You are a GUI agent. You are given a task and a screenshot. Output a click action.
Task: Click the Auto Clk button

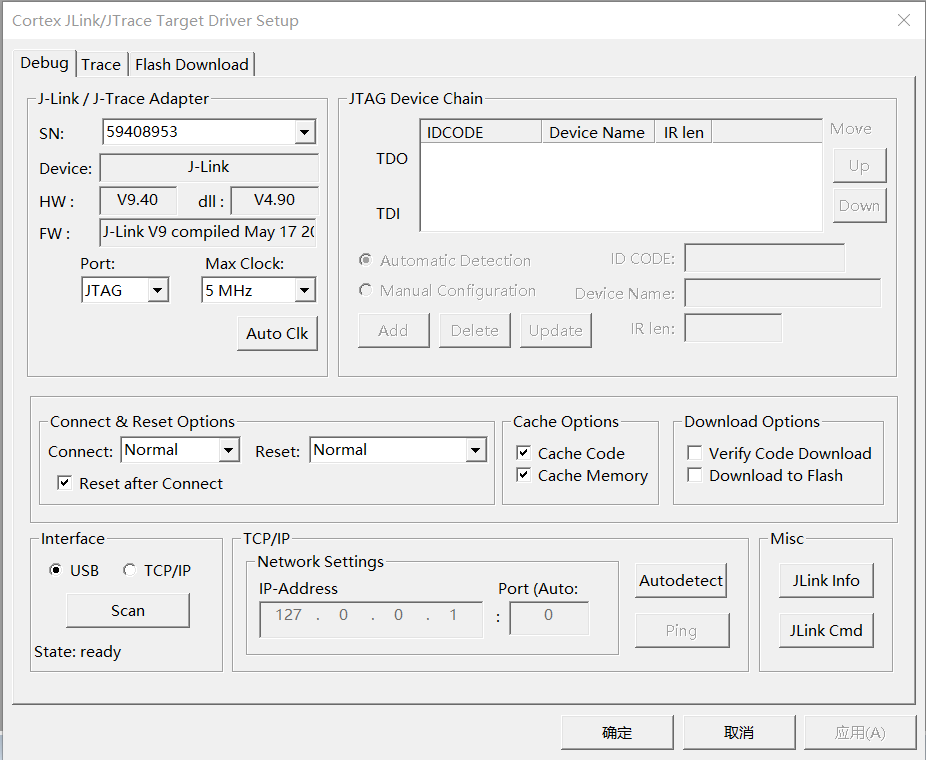click(277, 334)
